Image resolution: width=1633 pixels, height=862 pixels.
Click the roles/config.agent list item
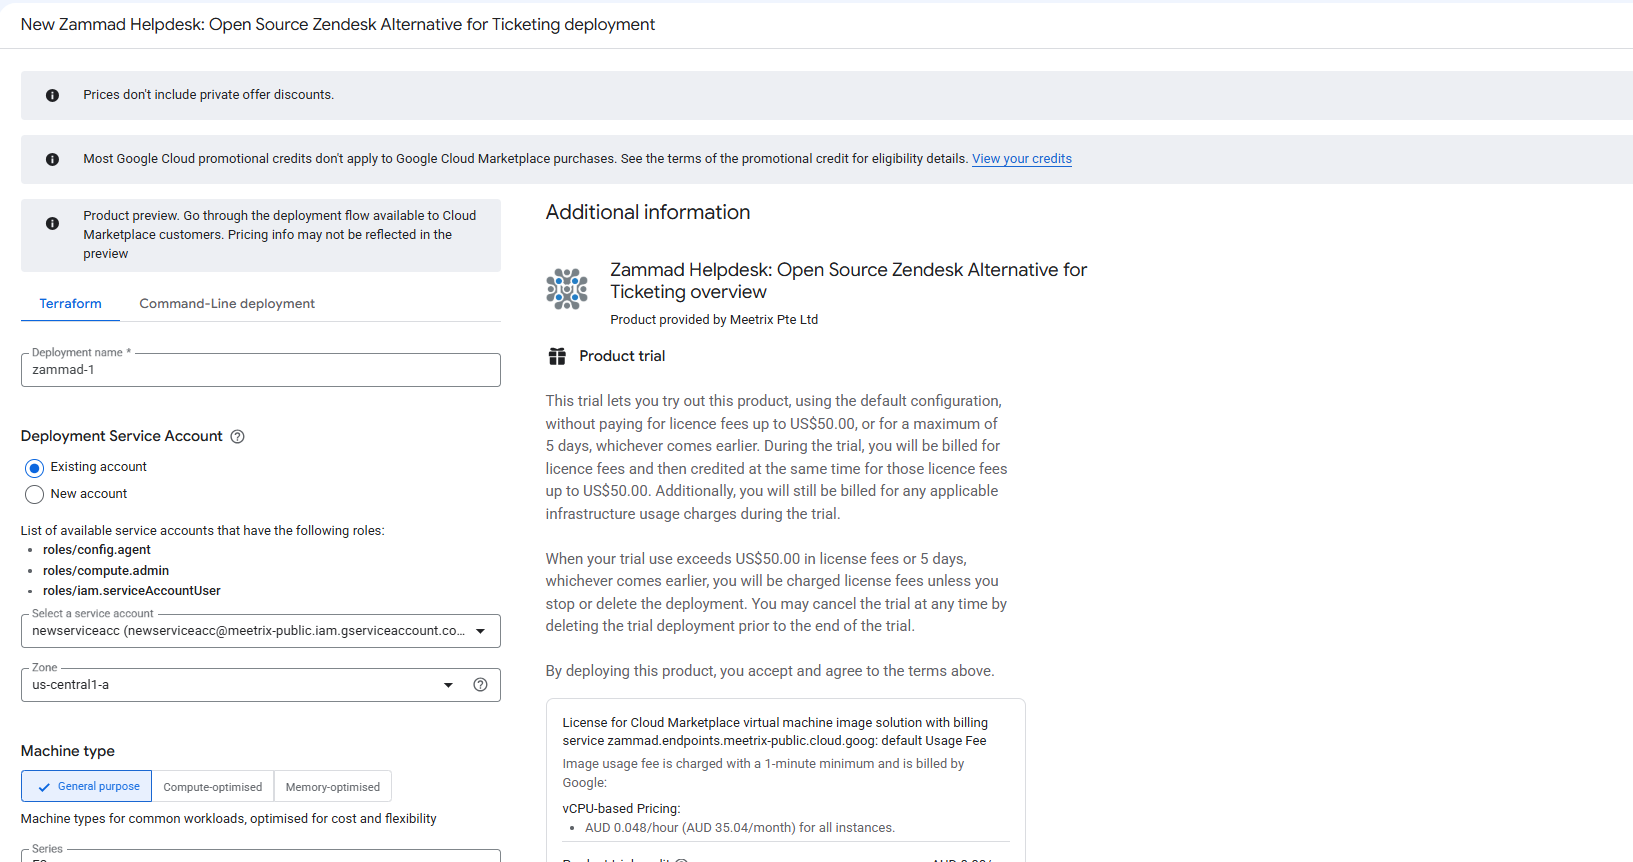coord(97,550)
